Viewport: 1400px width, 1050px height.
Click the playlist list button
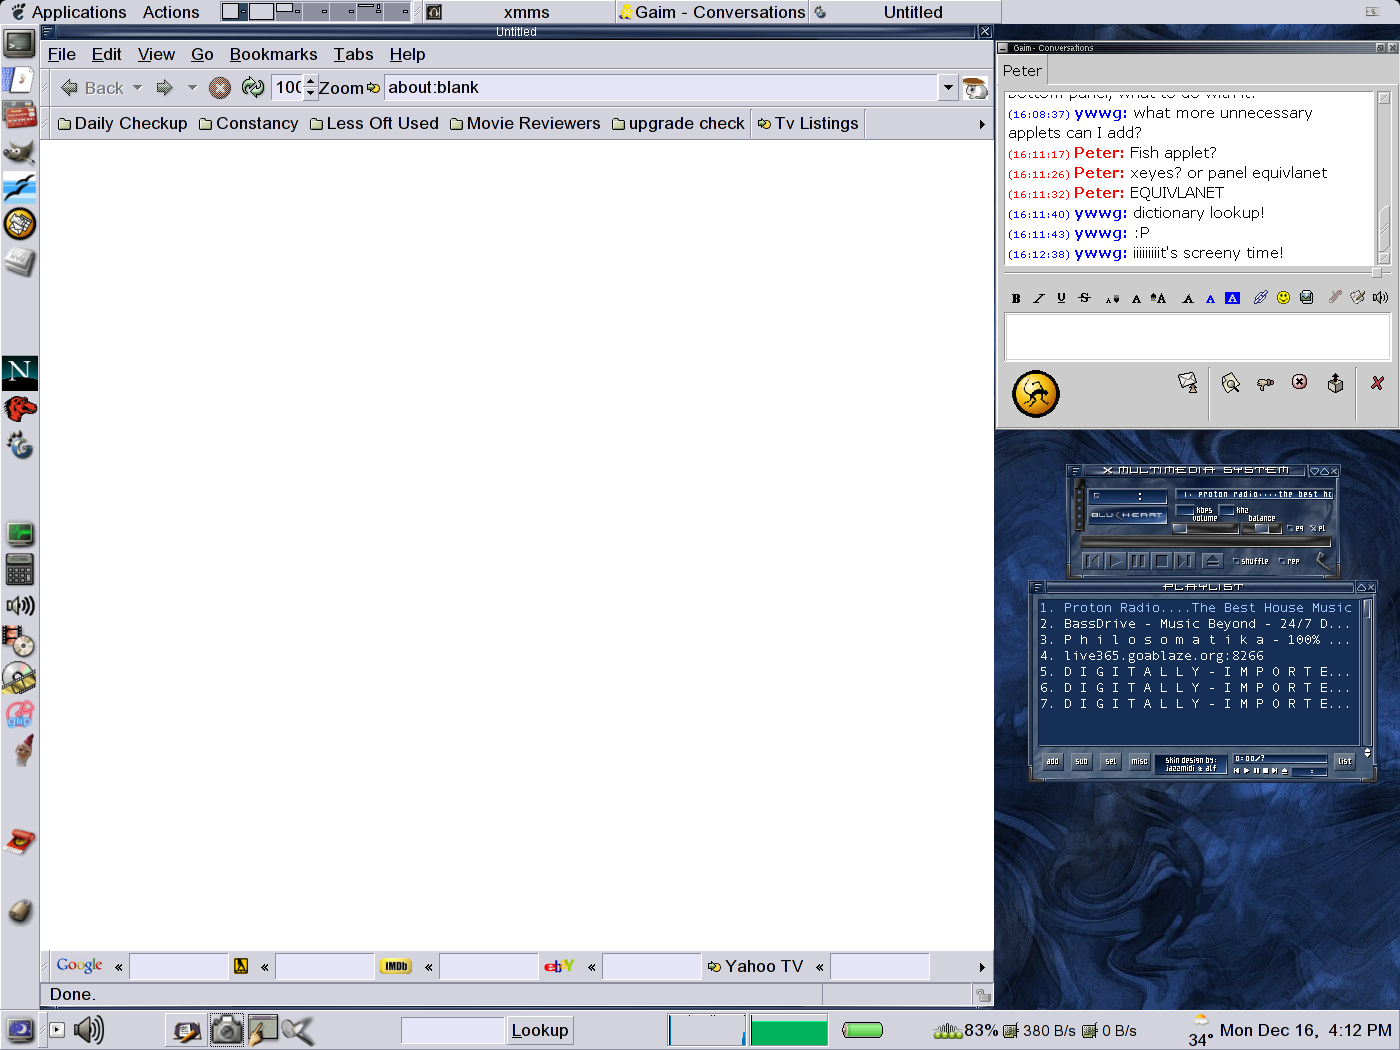(x=1345, y=761)
